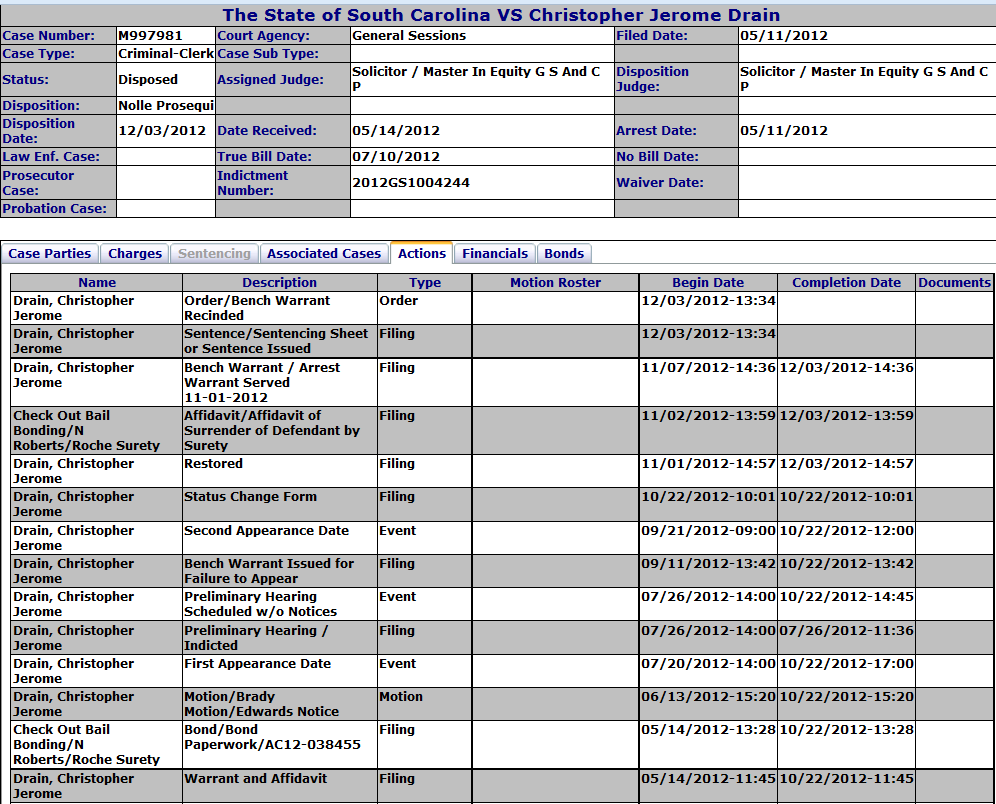This screenshot has height=804, width=996.
Task: Click indictment number 2012GS1004244
Action: 411,182
